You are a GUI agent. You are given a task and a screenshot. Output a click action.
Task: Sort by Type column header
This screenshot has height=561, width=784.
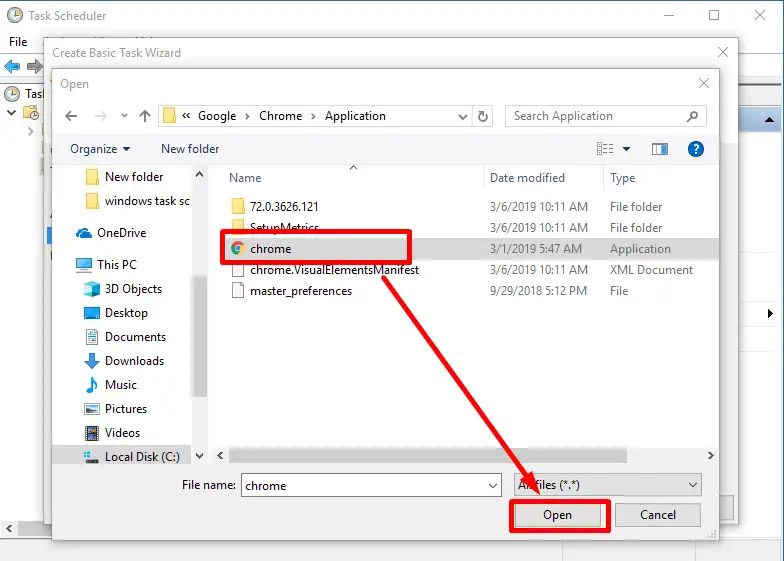622,178
